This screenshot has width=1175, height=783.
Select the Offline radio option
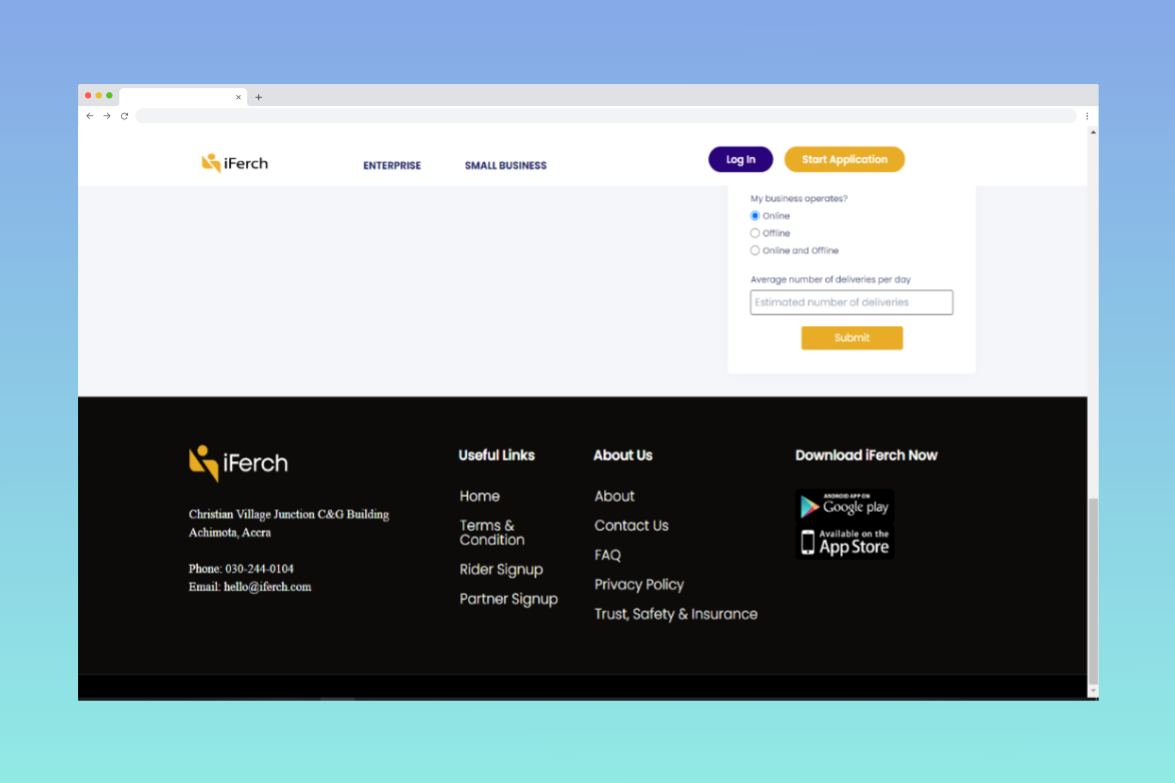pos(755,233)
